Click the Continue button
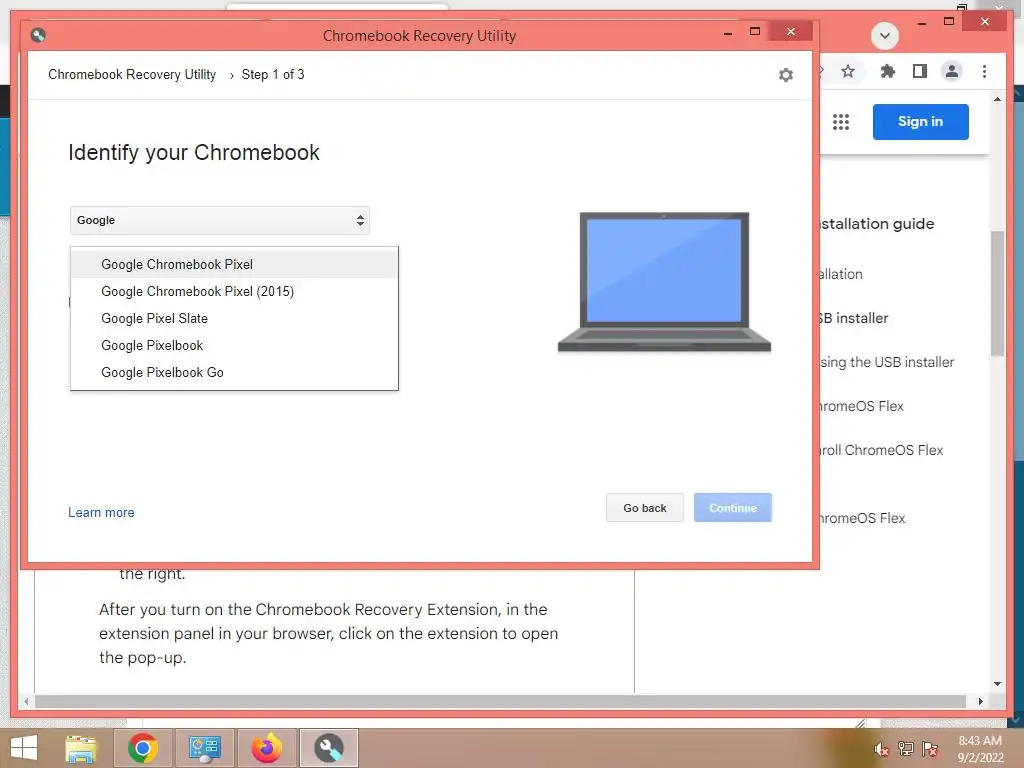The height and width of the screenshot is (768, 1024). click(733, 508)
